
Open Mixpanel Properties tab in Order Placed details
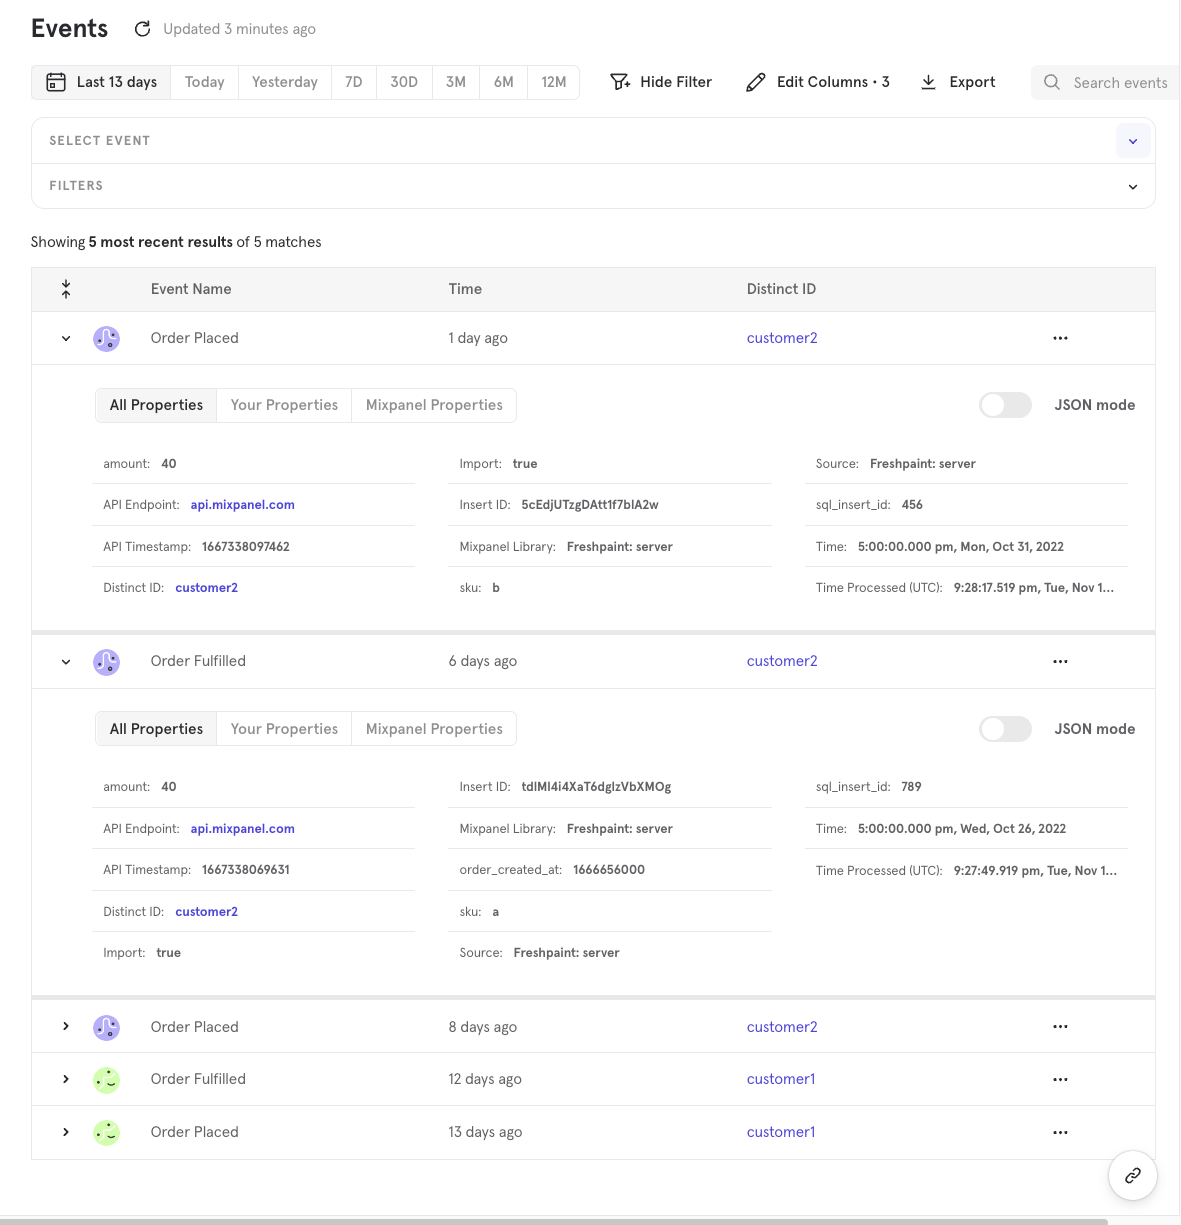(x=434, y=405)
